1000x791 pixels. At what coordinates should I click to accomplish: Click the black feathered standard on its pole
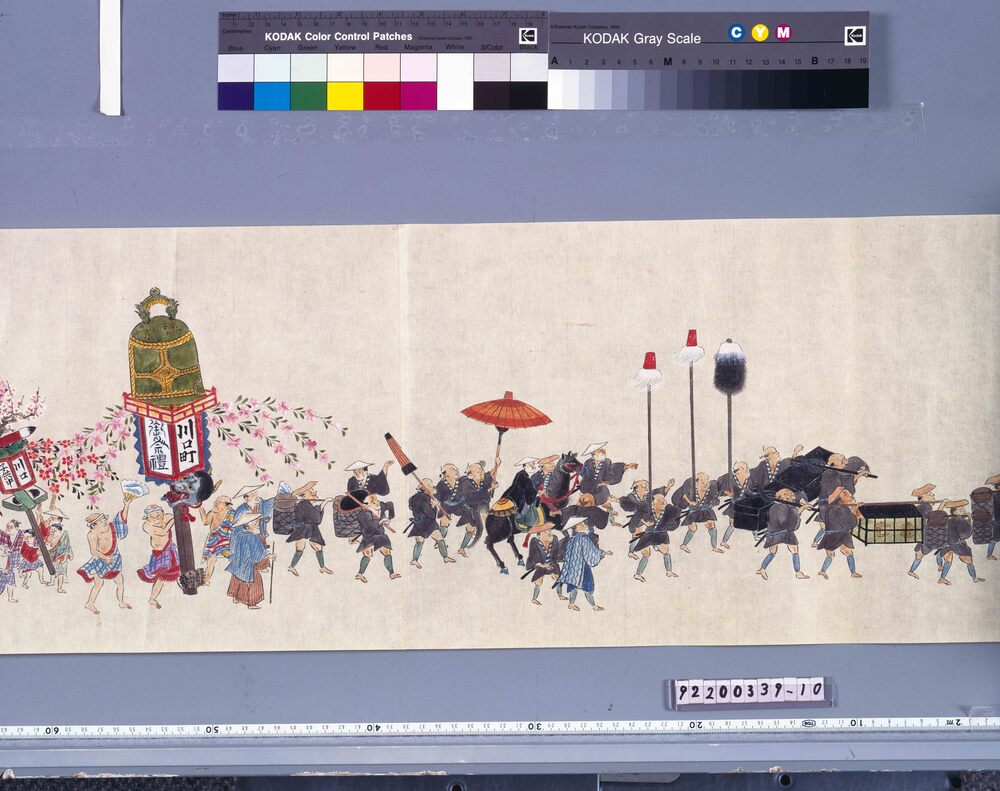coord(730,367)
